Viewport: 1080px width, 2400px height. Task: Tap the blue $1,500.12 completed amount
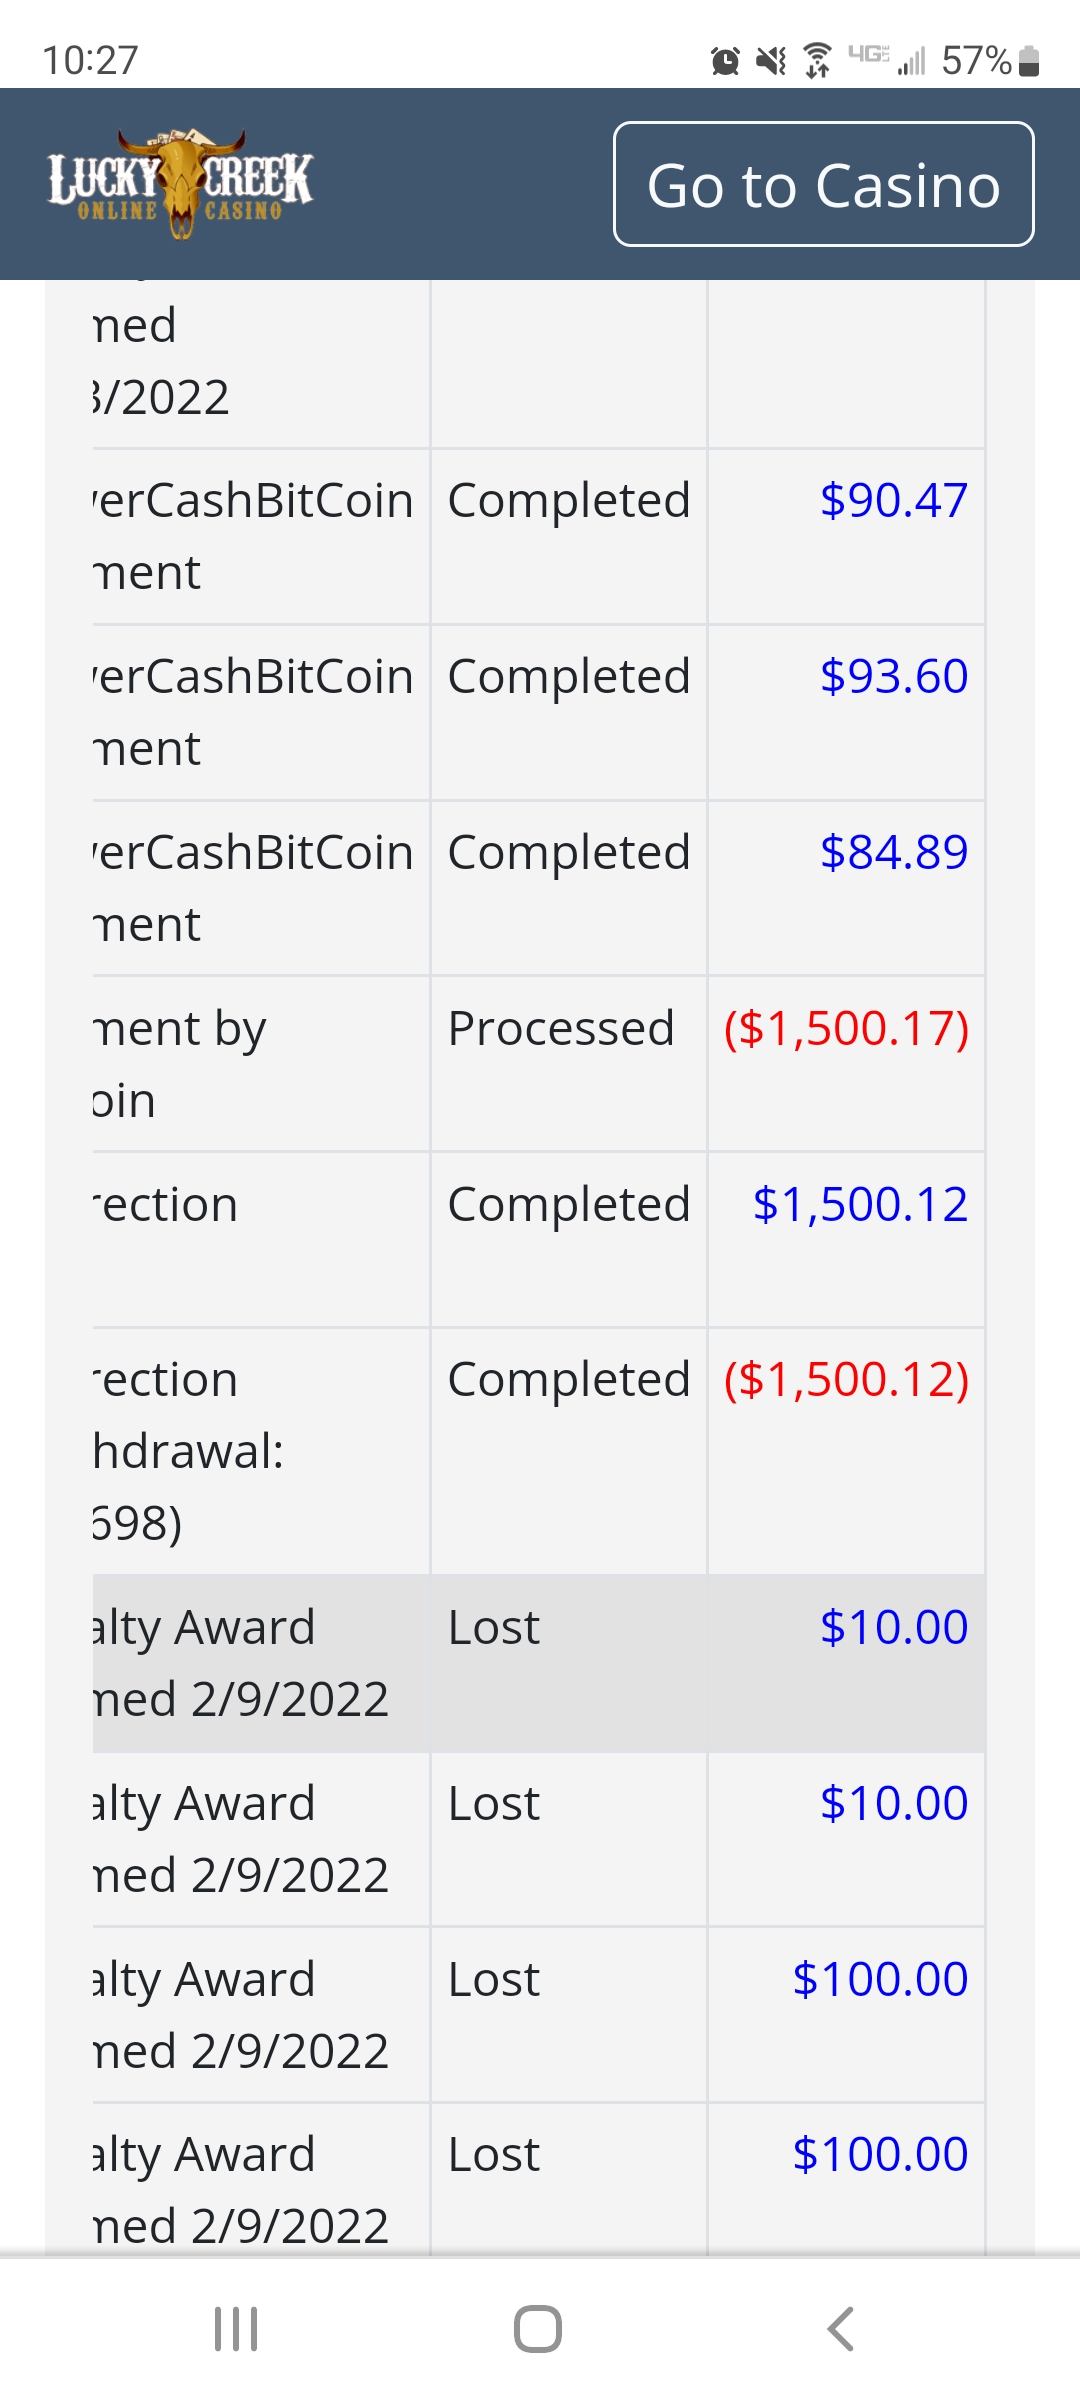pyautogui.click(x=860, y=1204)
